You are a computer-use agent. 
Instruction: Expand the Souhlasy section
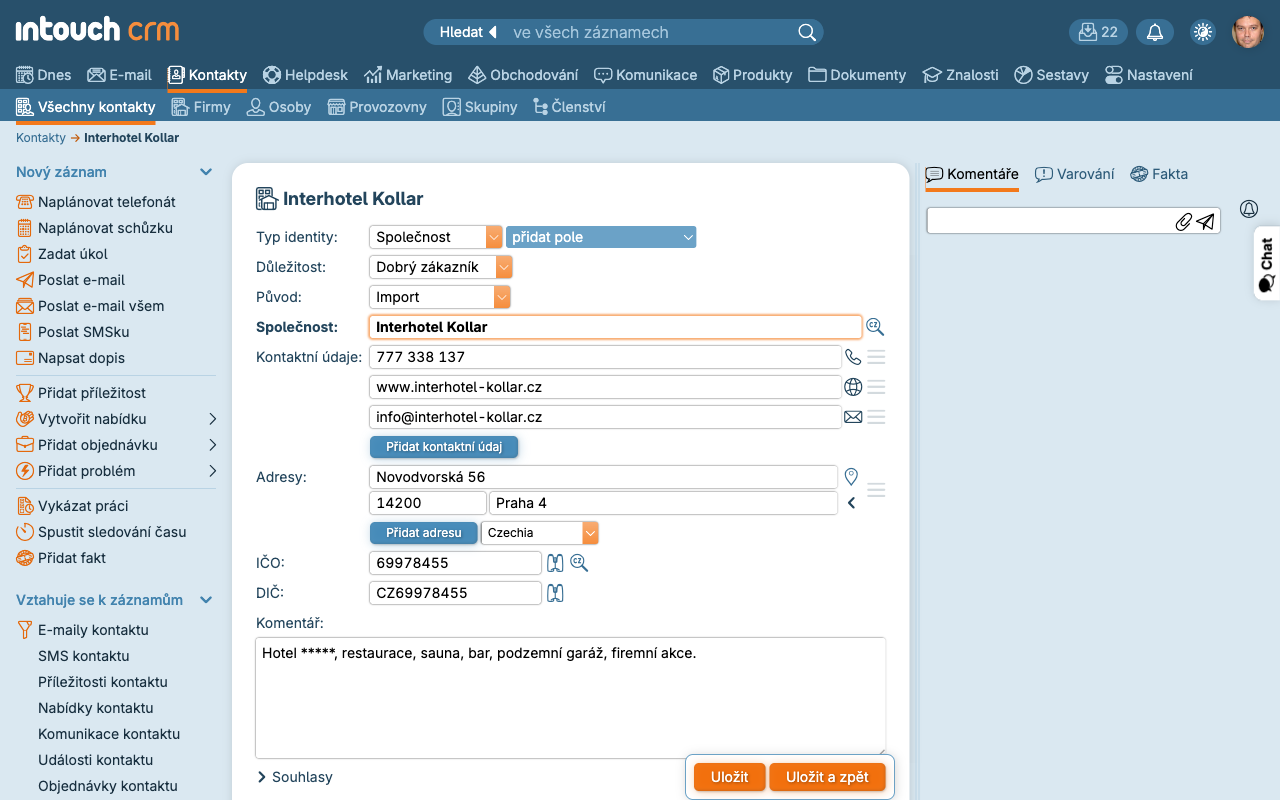(x=295, y=777)
